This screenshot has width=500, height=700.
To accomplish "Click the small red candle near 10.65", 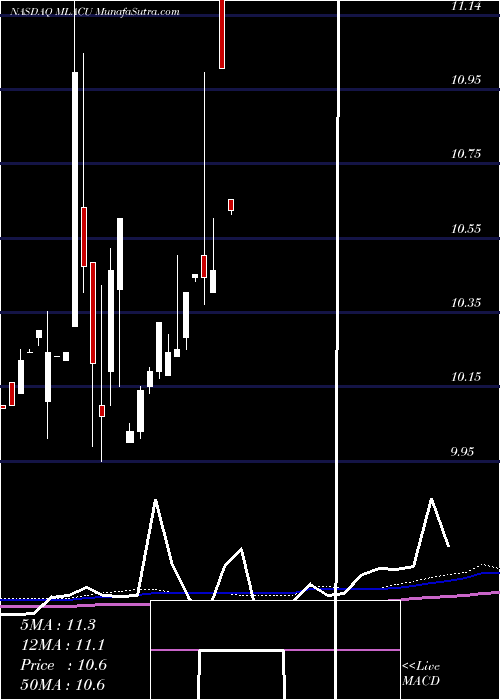I will click(x=231, y=205).
